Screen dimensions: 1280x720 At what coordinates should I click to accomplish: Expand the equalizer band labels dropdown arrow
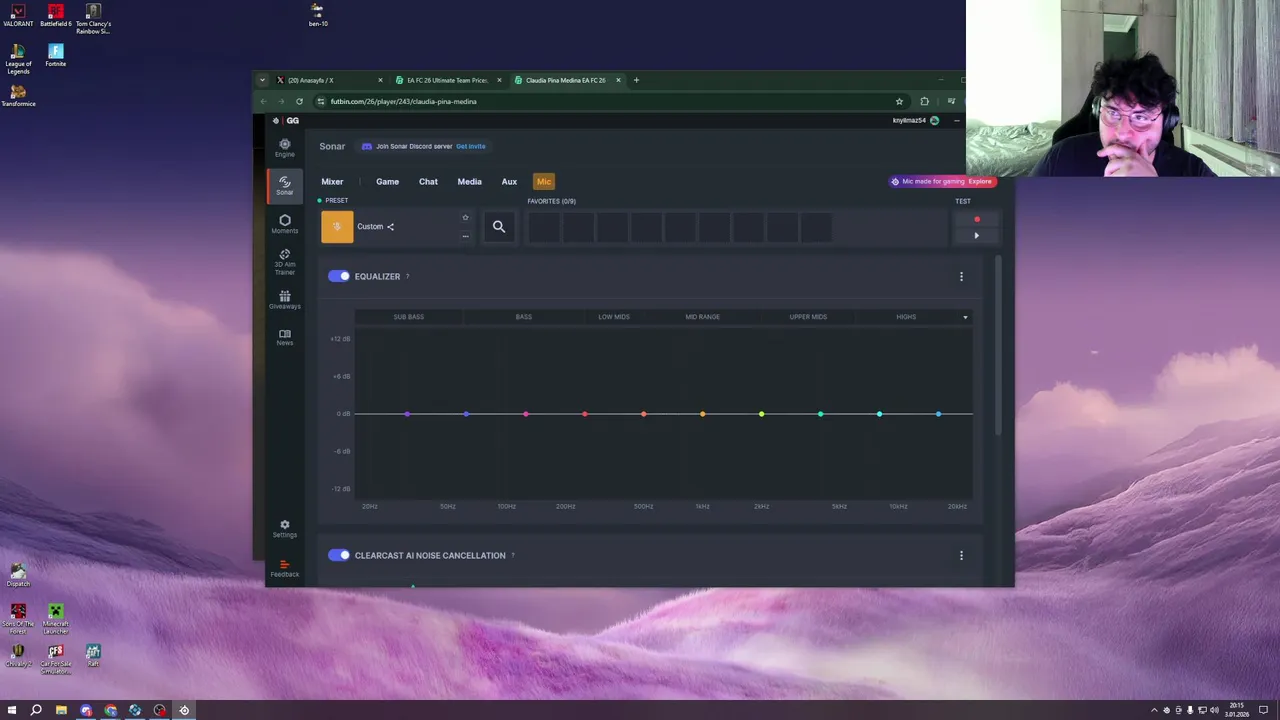(x=965, y=317)
